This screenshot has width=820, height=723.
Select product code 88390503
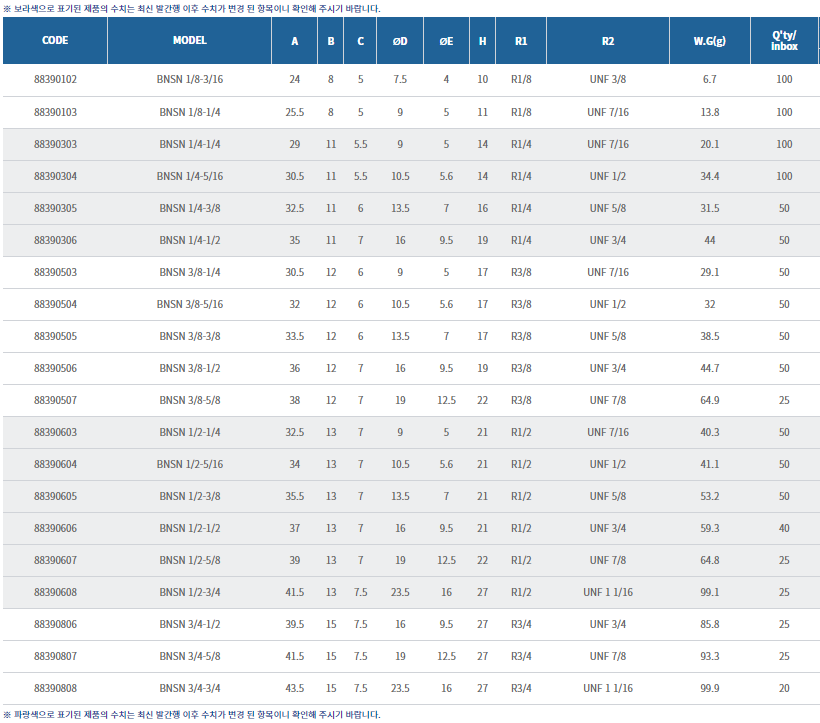[x=55, y=272]
